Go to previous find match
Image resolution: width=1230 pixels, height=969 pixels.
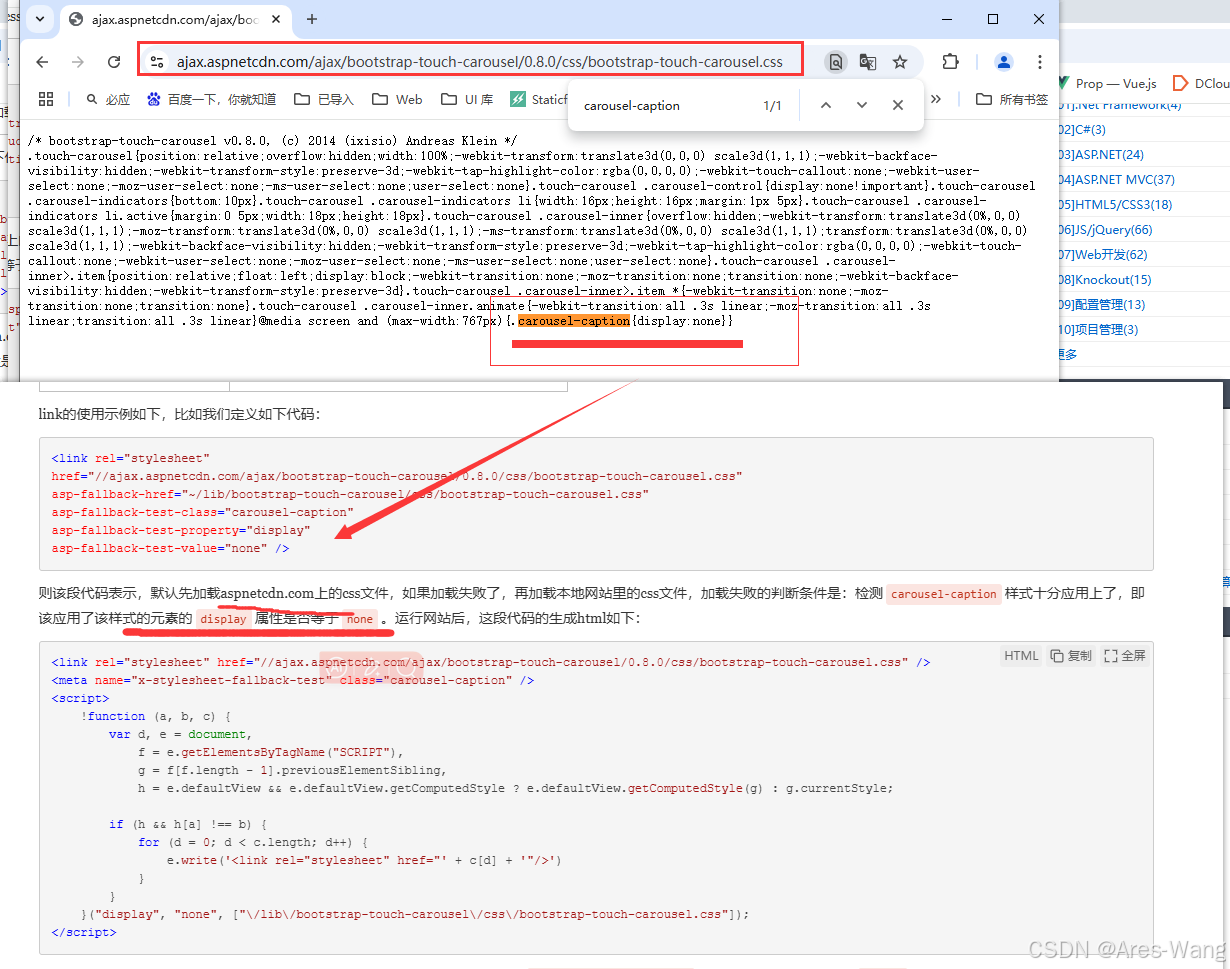pyautogui.click(x=826, y=105)
